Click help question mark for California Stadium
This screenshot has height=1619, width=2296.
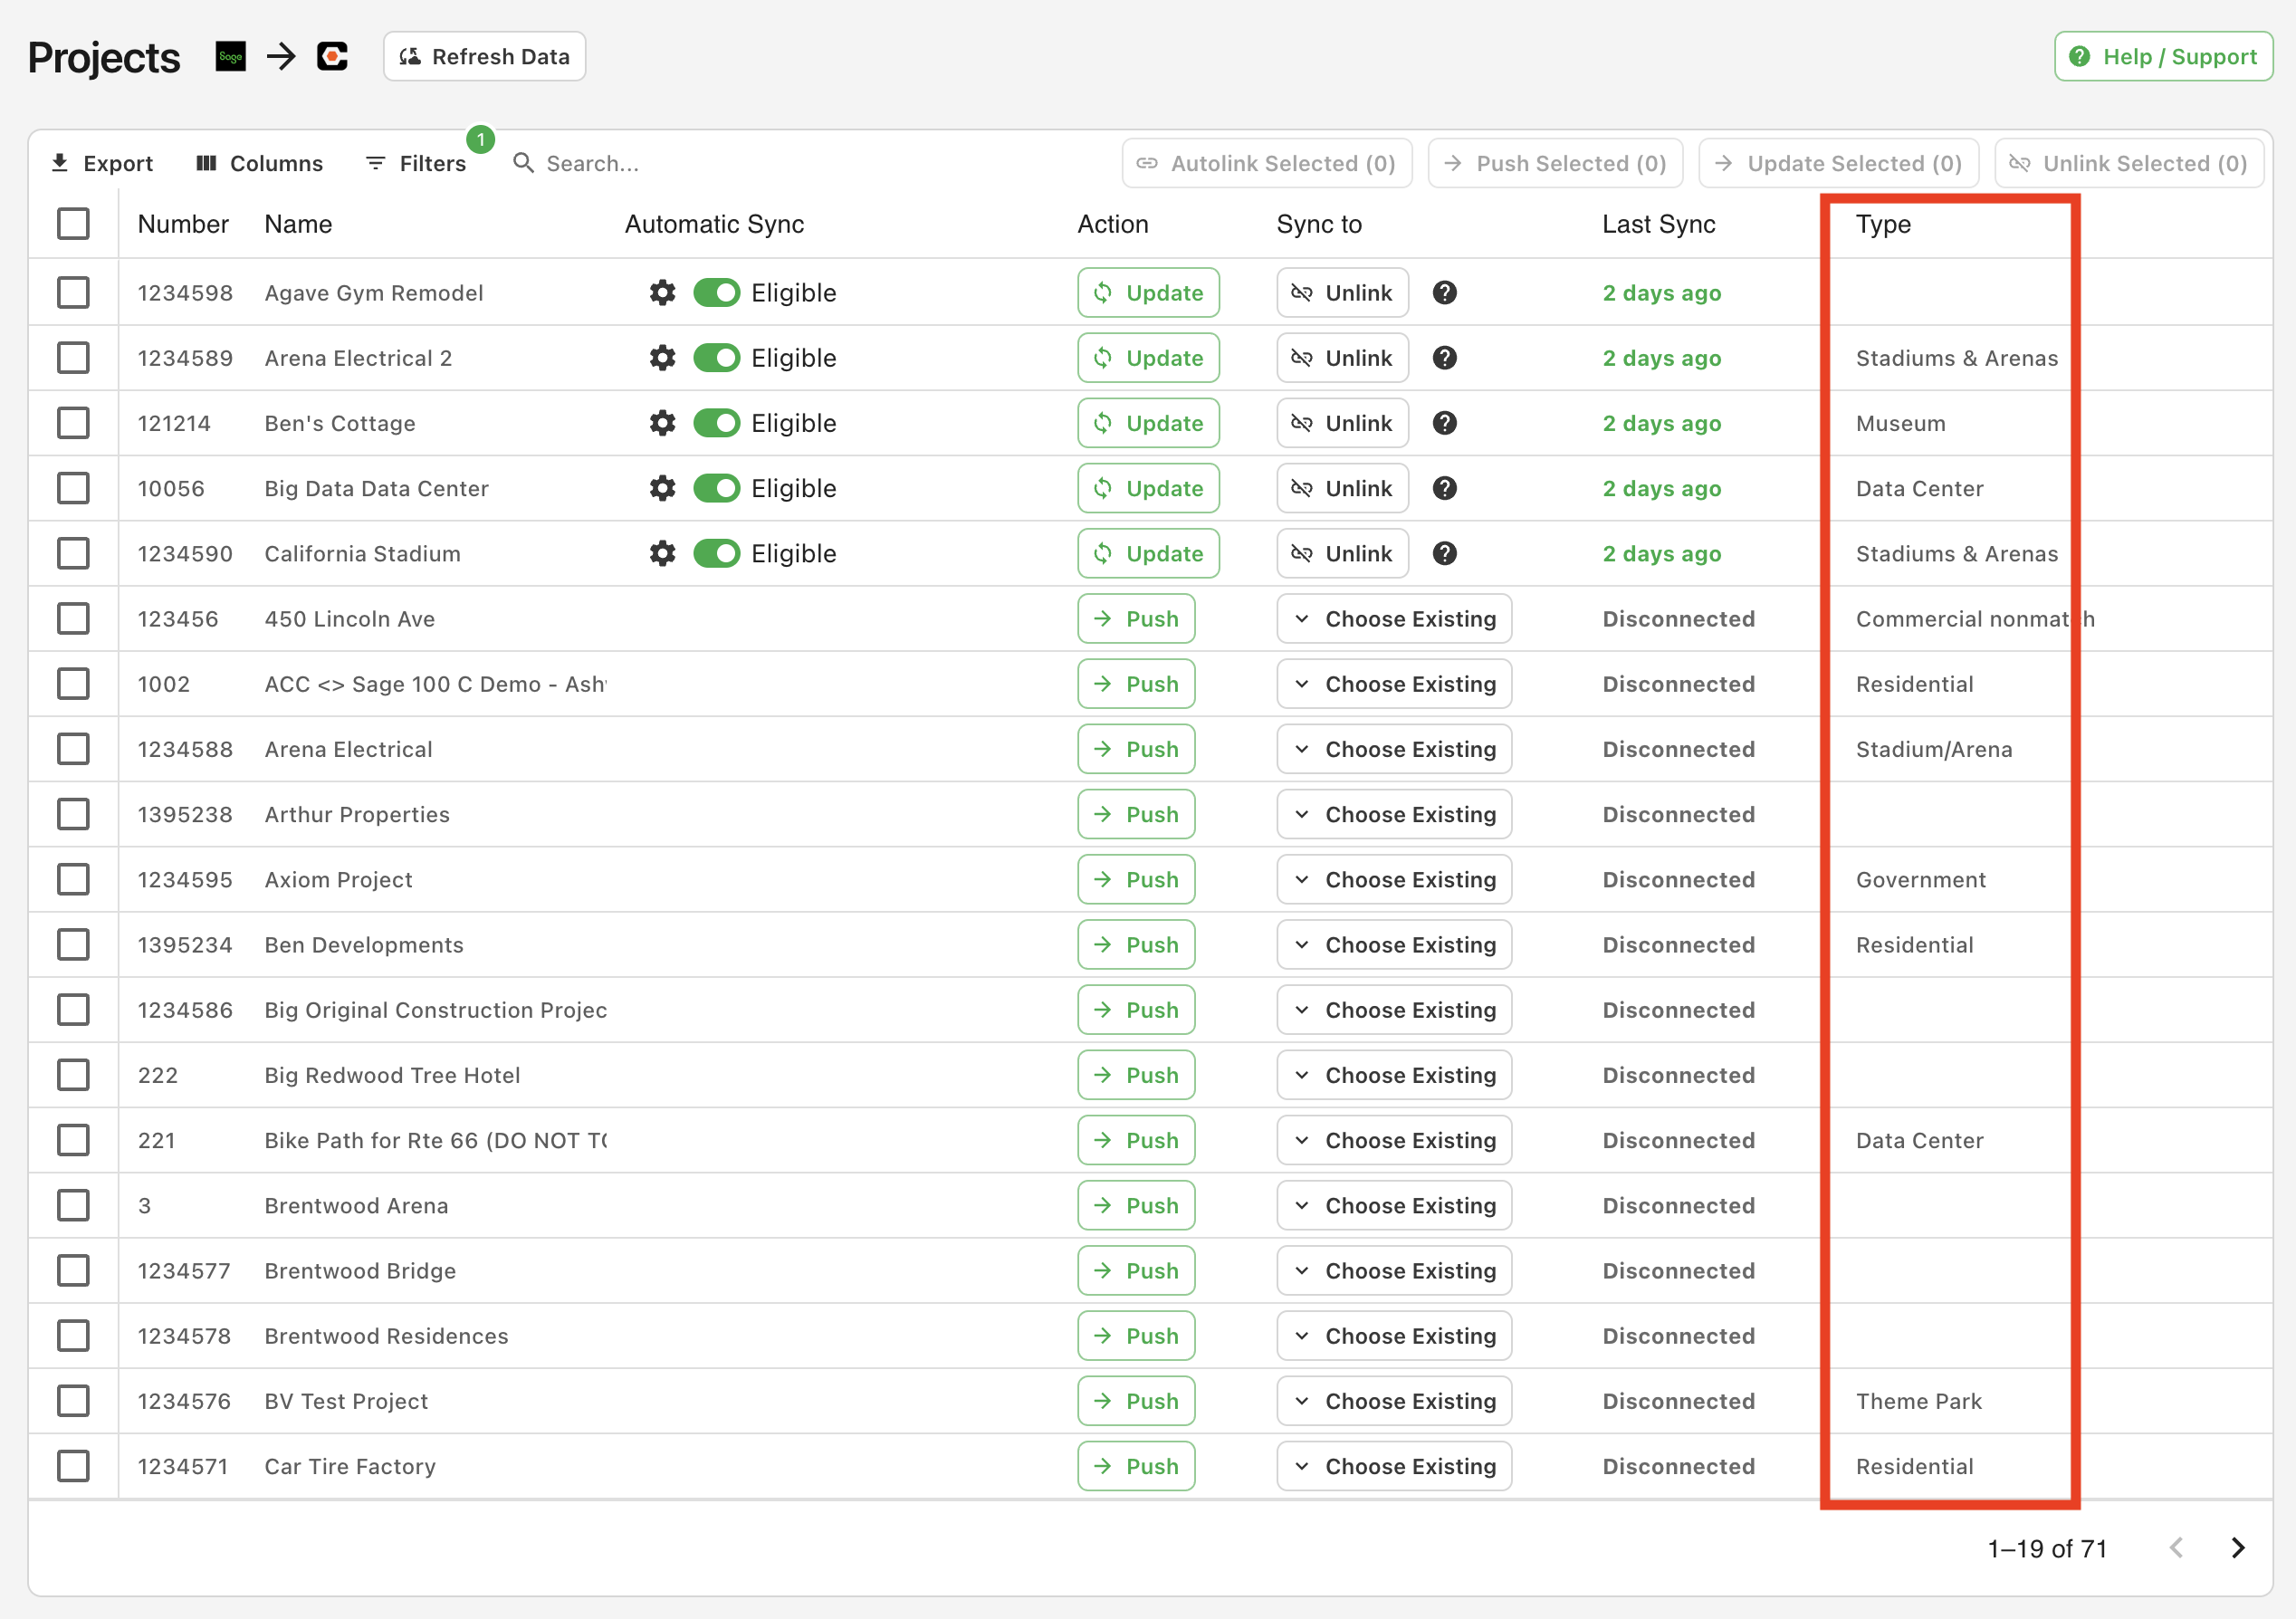click(1444, 553)
